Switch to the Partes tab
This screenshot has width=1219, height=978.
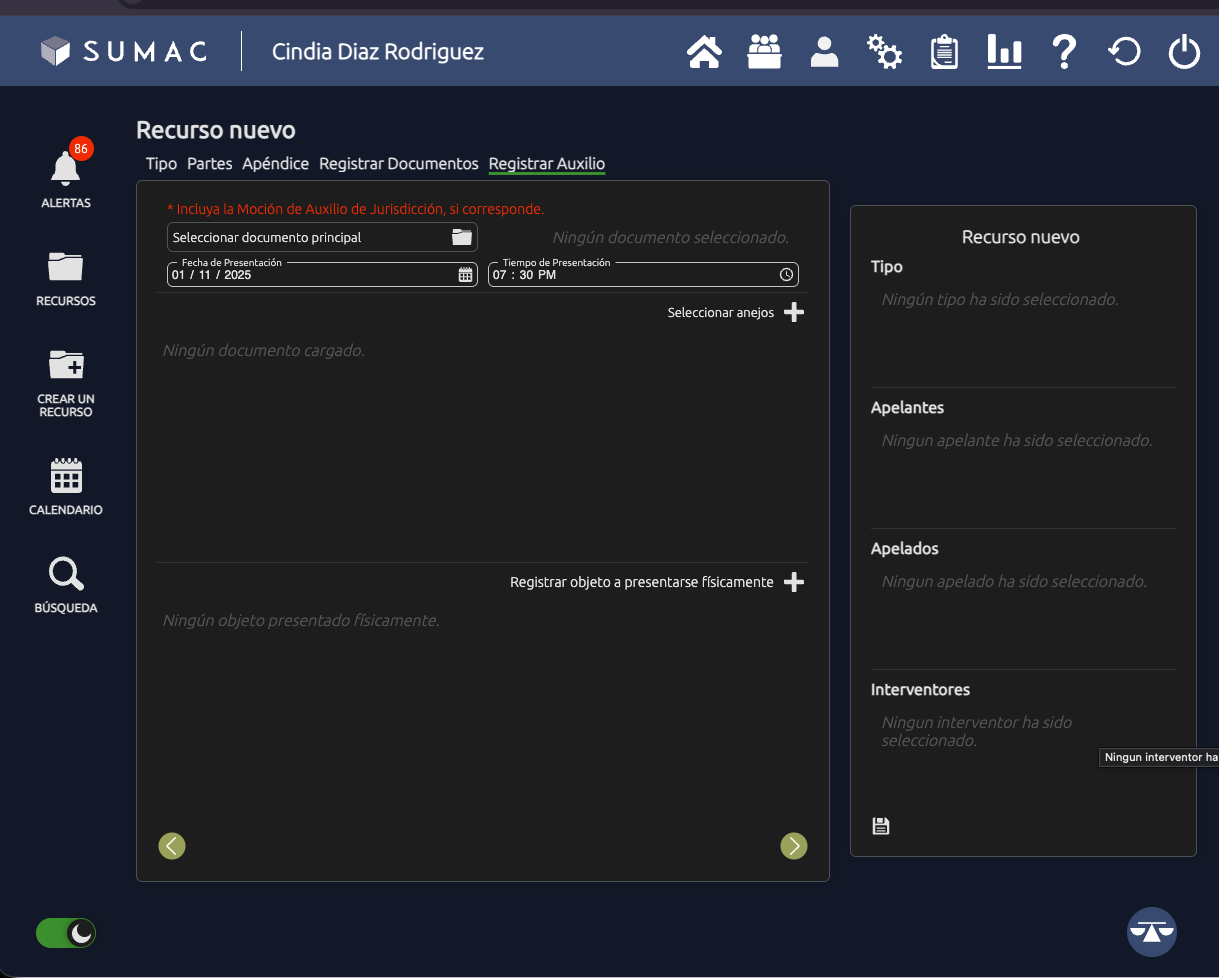point(209,164)
